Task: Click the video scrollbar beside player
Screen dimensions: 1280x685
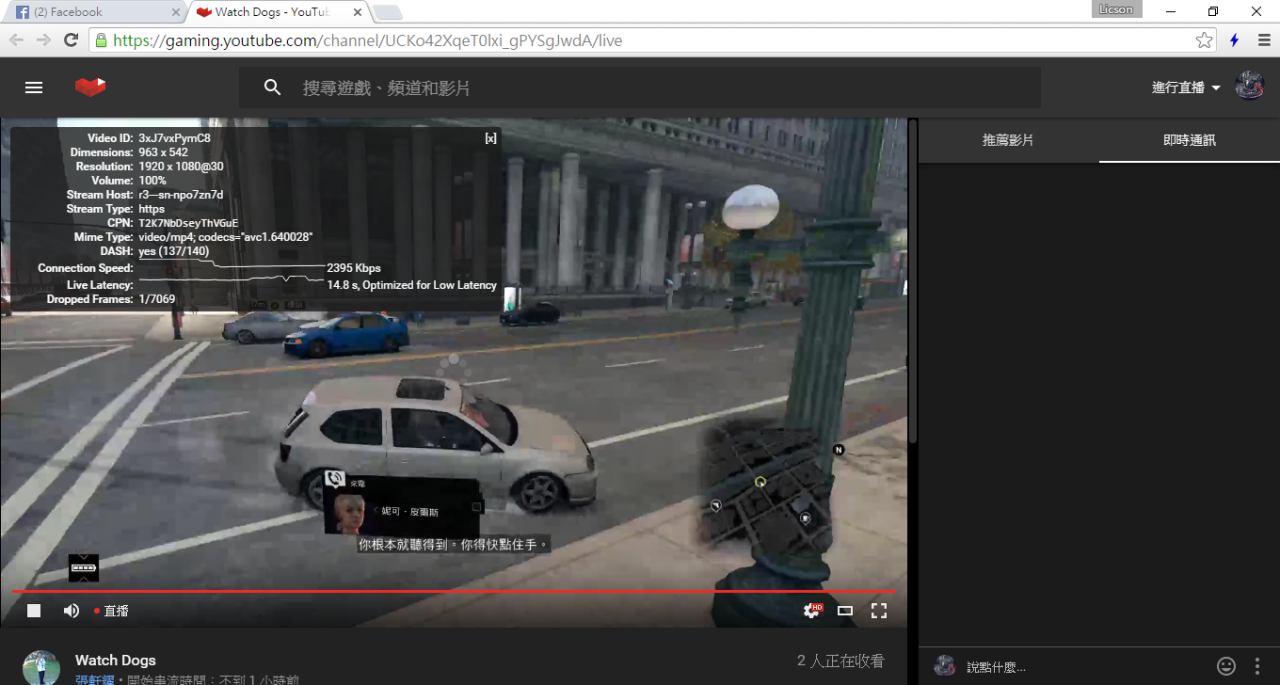Action: click(x=912, y=280)
